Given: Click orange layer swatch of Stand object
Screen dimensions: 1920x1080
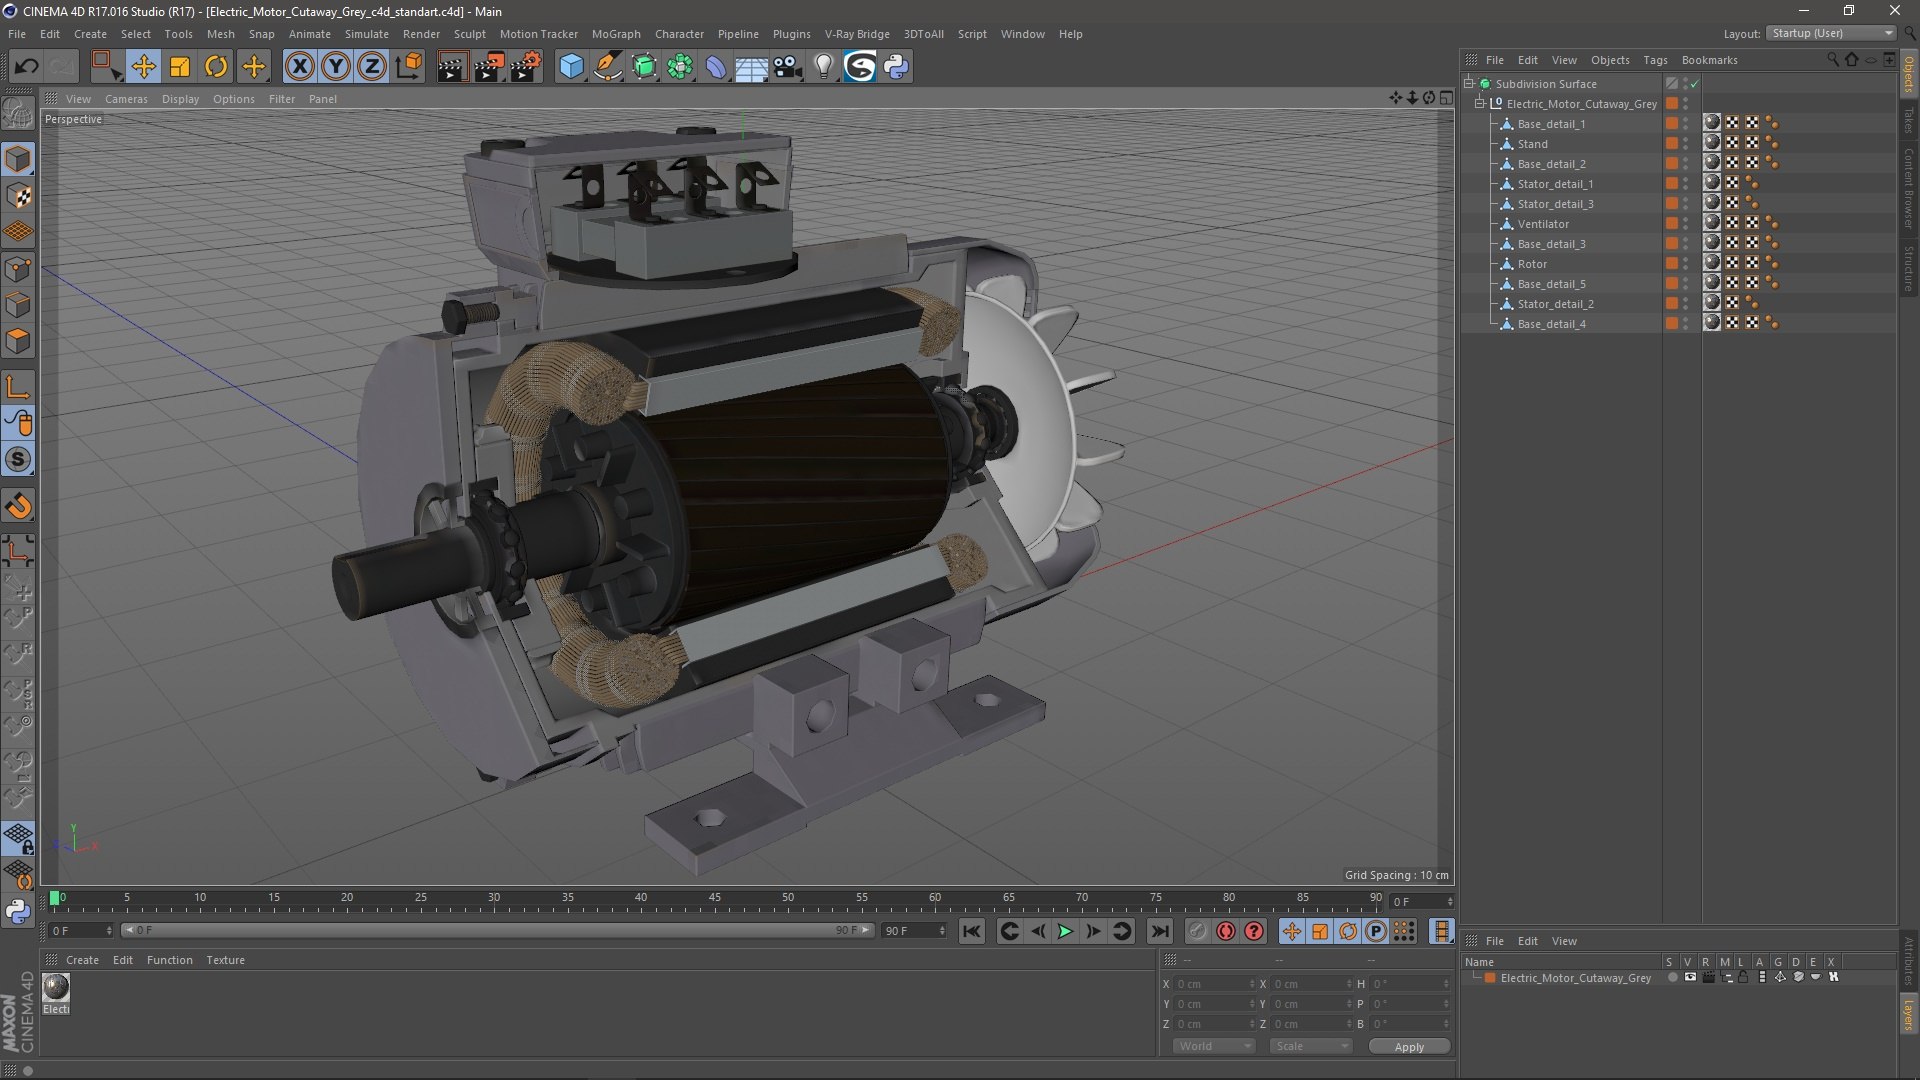Looking at the screenshot, I should point(1672,144).
